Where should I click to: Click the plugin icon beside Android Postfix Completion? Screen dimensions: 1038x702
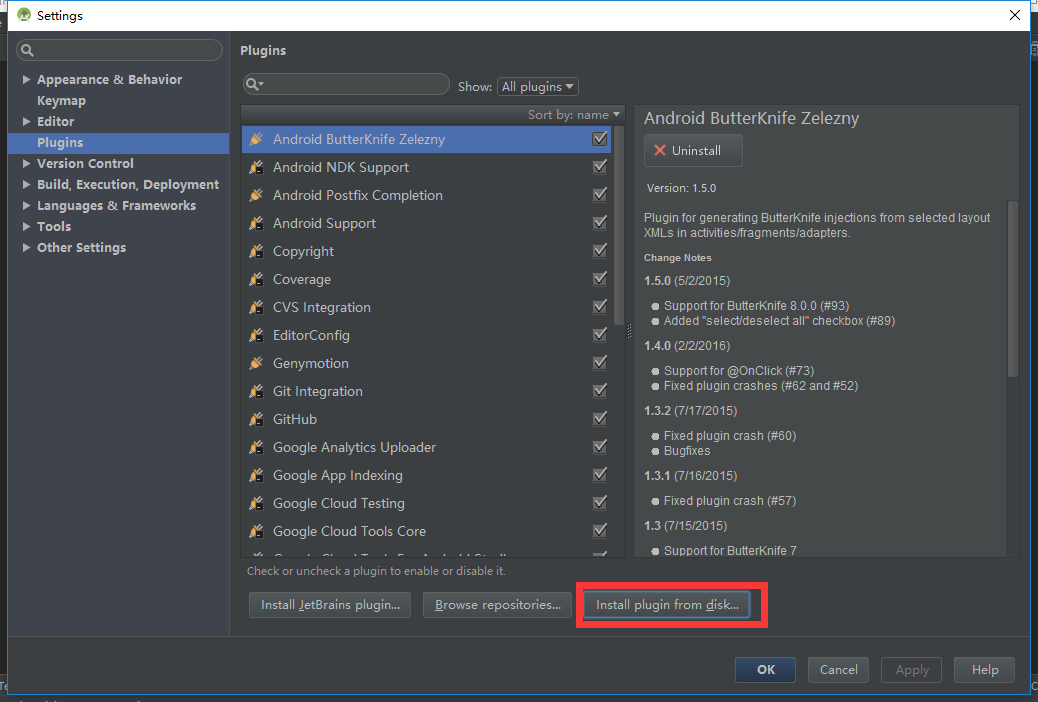tap(256, 195)
